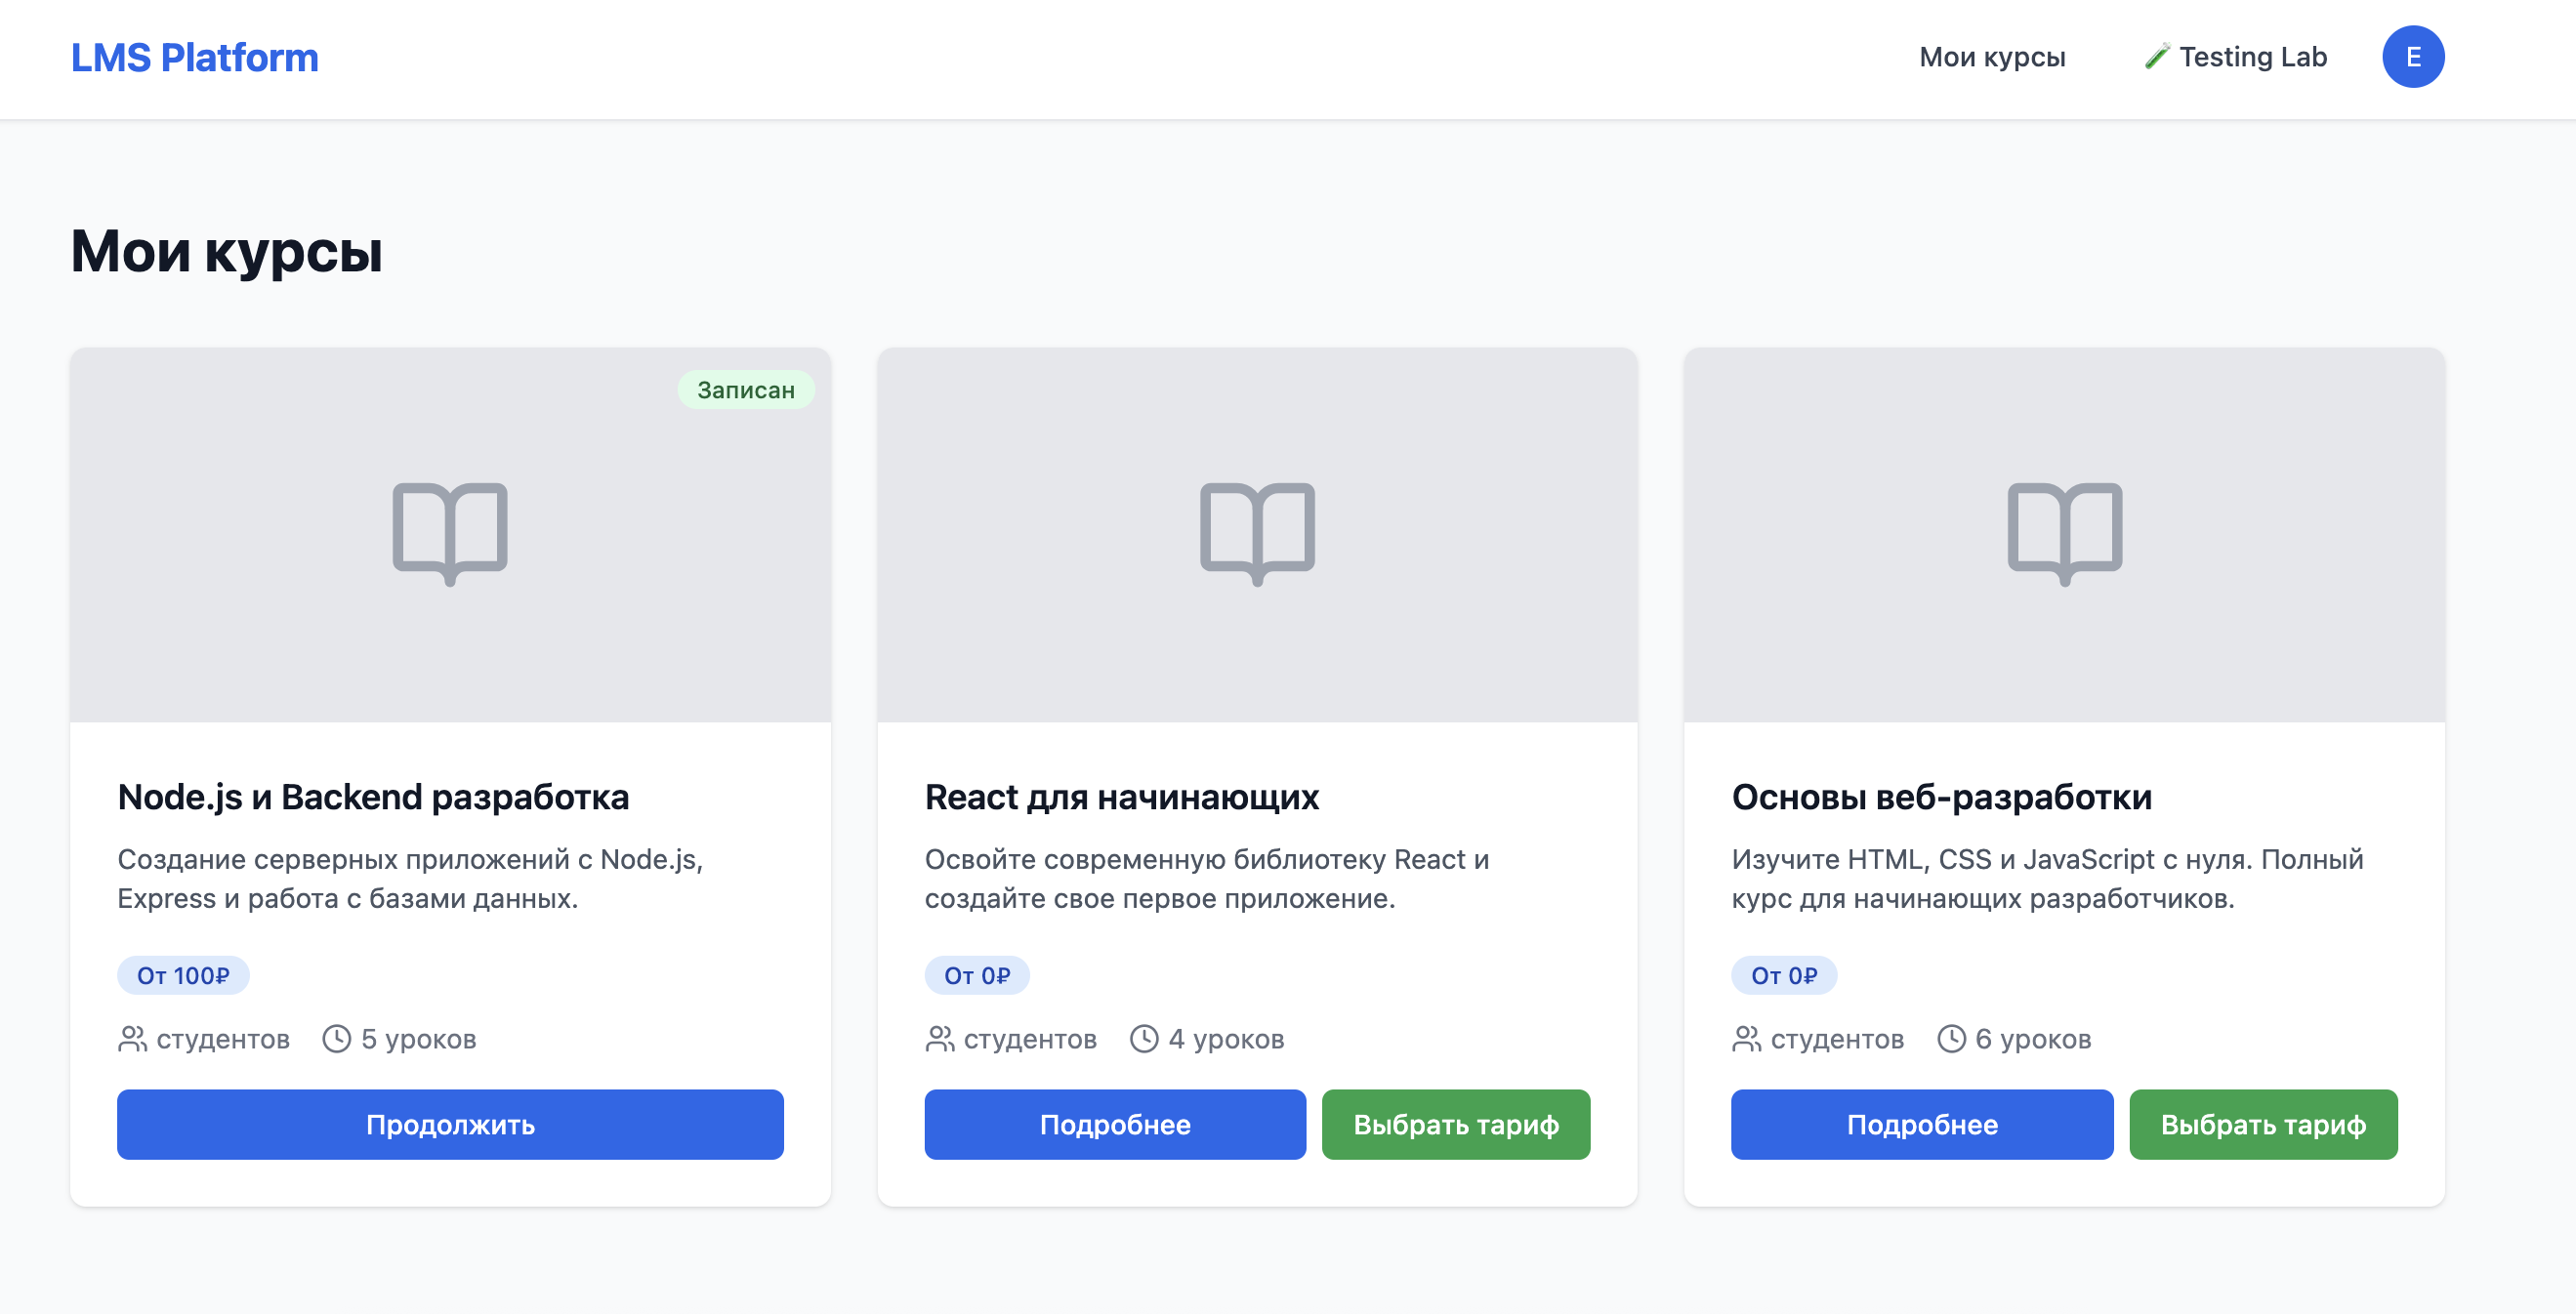Click the Записан badge on Node.js card
This screenshot has width=2576, height=1314.
click(x=746, y=390)
